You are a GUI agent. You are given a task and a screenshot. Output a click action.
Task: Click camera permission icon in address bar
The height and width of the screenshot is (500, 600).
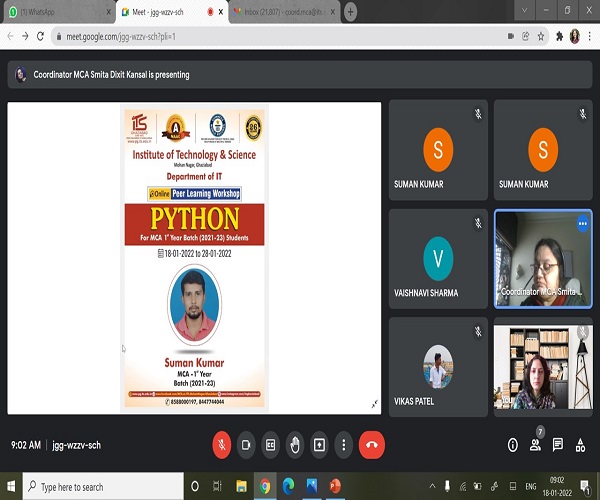pyautogui.click(x=510, y=36)
